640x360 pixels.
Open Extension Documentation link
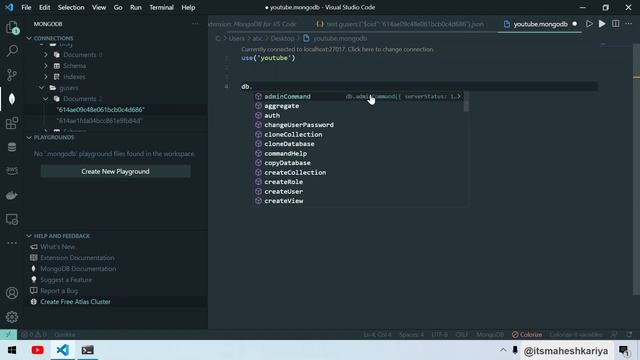pos(77,258)
